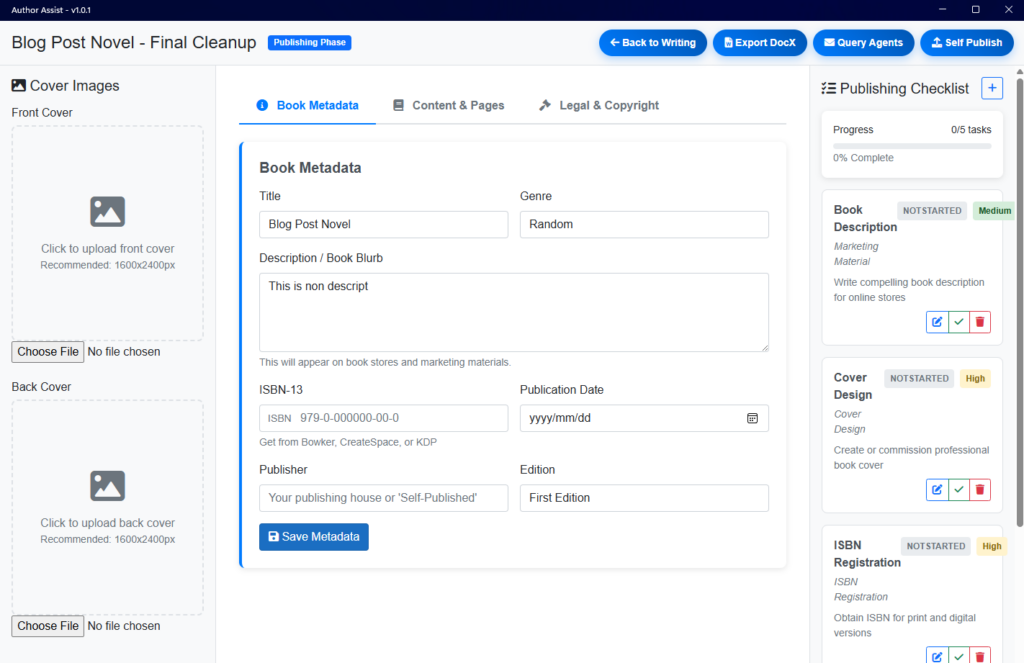Click edit icon on Cover Design task
This screenshot has width=1024, height=663.
click(x=937, y=490)
